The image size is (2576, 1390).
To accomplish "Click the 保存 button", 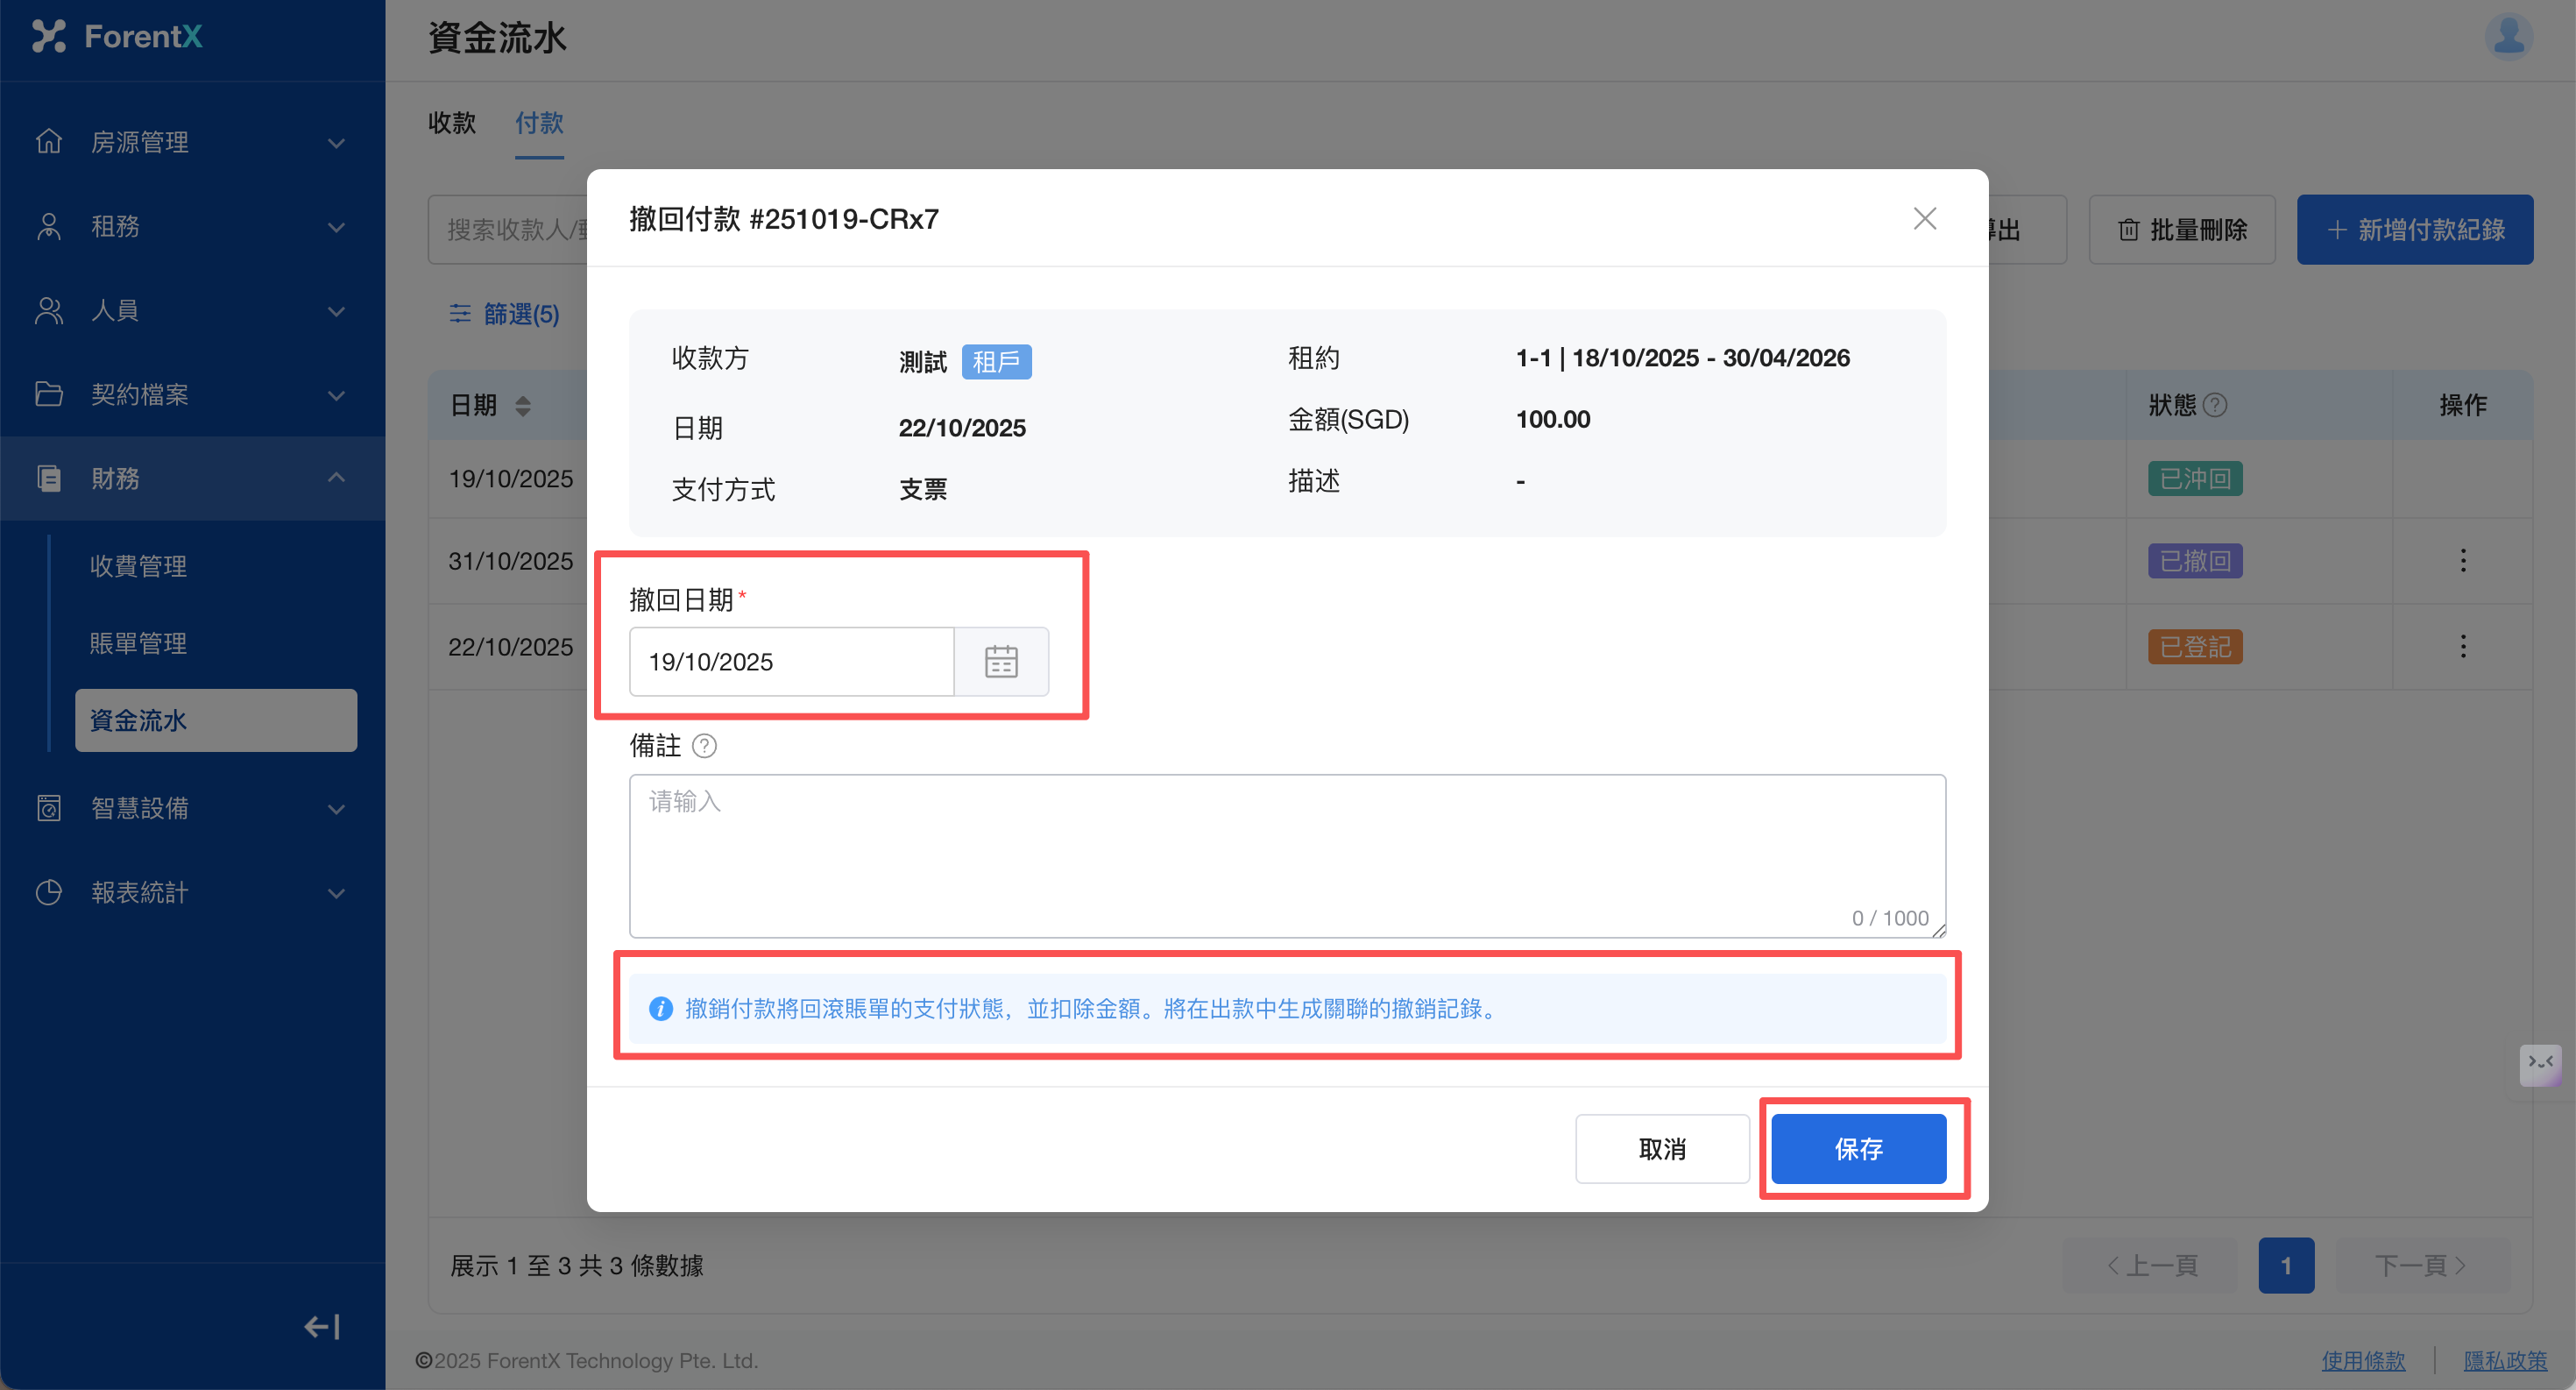I will pos(1858,1148).
